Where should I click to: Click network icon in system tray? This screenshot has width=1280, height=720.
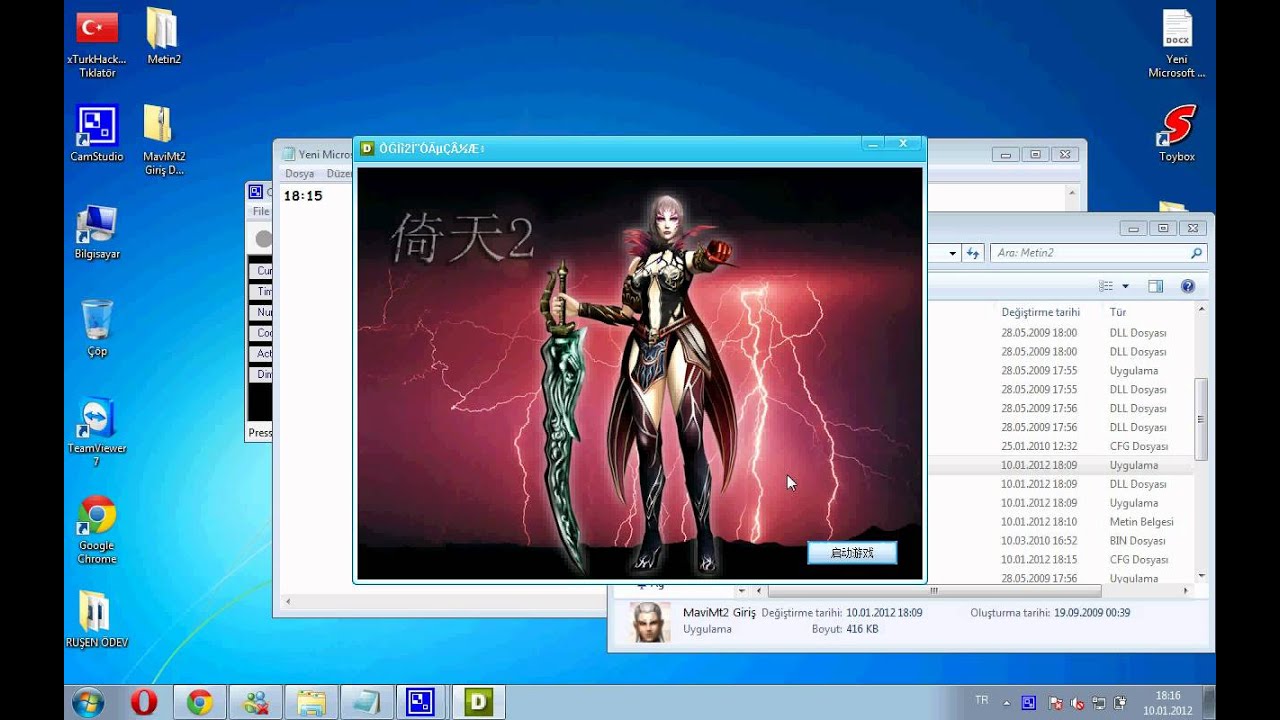pos(1099,703)
